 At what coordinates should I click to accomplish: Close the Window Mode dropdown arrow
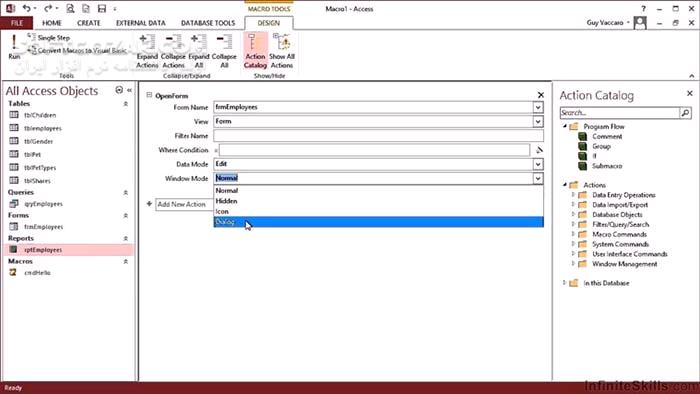[x=538, y=178]
